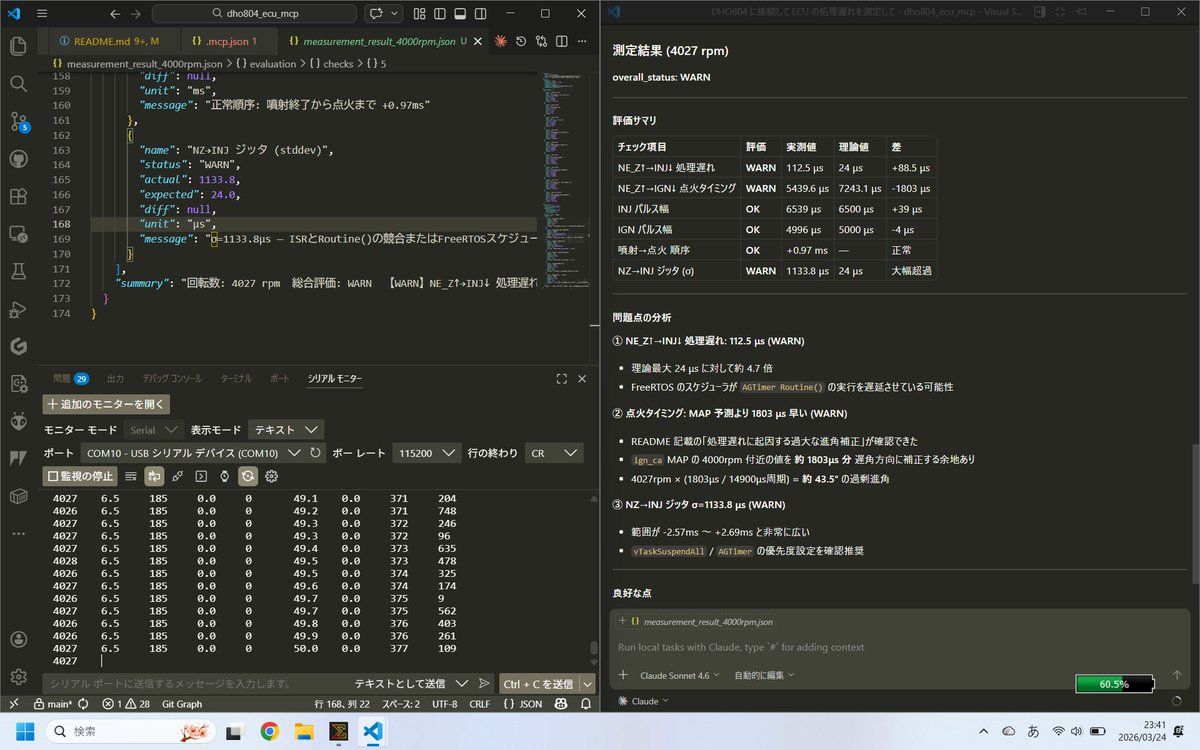The image size is (1200, 750).
Task: Open the Search view in activity bar
Action: tap(18, 83)
